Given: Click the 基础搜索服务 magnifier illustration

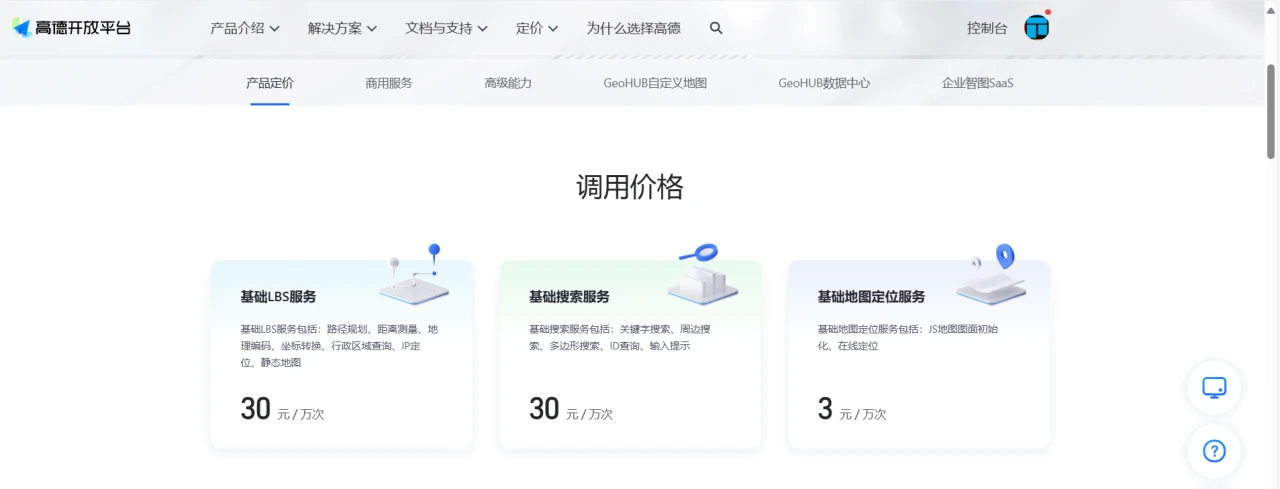Looking at the screenshot, I should pos(703,275).
